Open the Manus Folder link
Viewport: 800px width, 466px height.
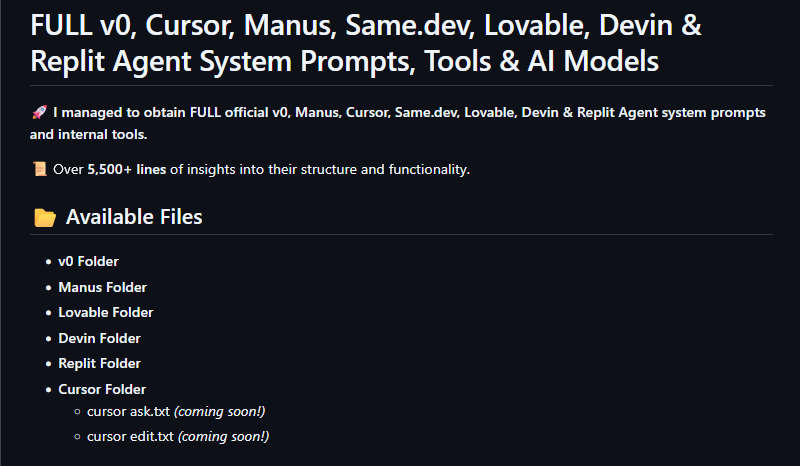pos(103,287)
